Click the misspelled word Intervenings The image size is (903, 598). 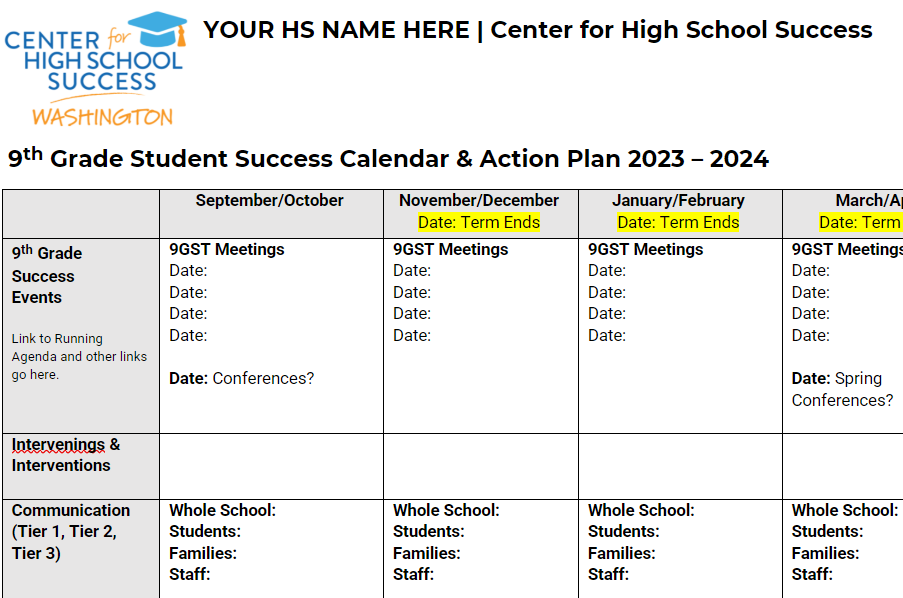tap(58, 445)
